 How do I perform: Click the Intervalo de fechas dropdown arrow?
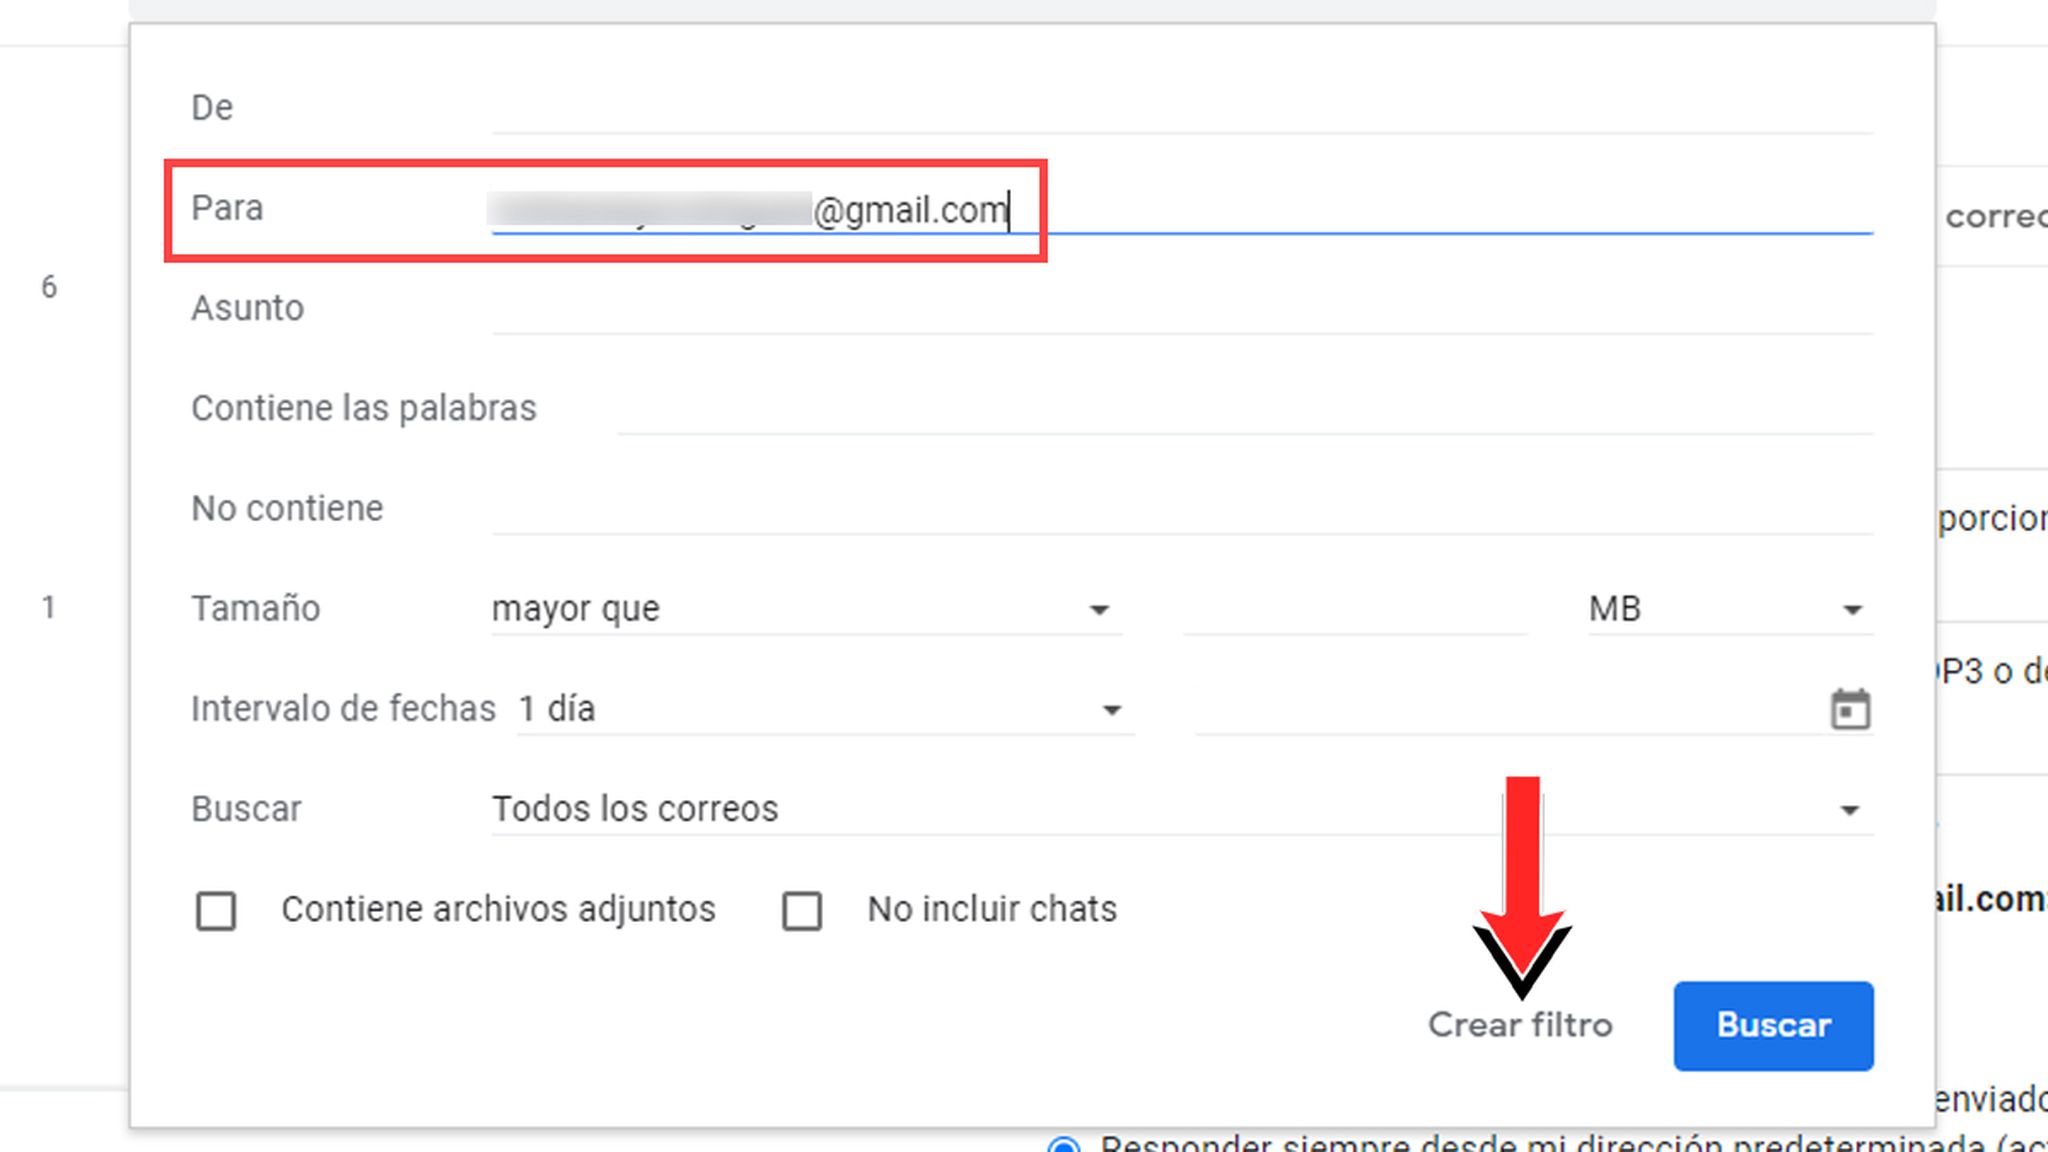pos(1113,710)
